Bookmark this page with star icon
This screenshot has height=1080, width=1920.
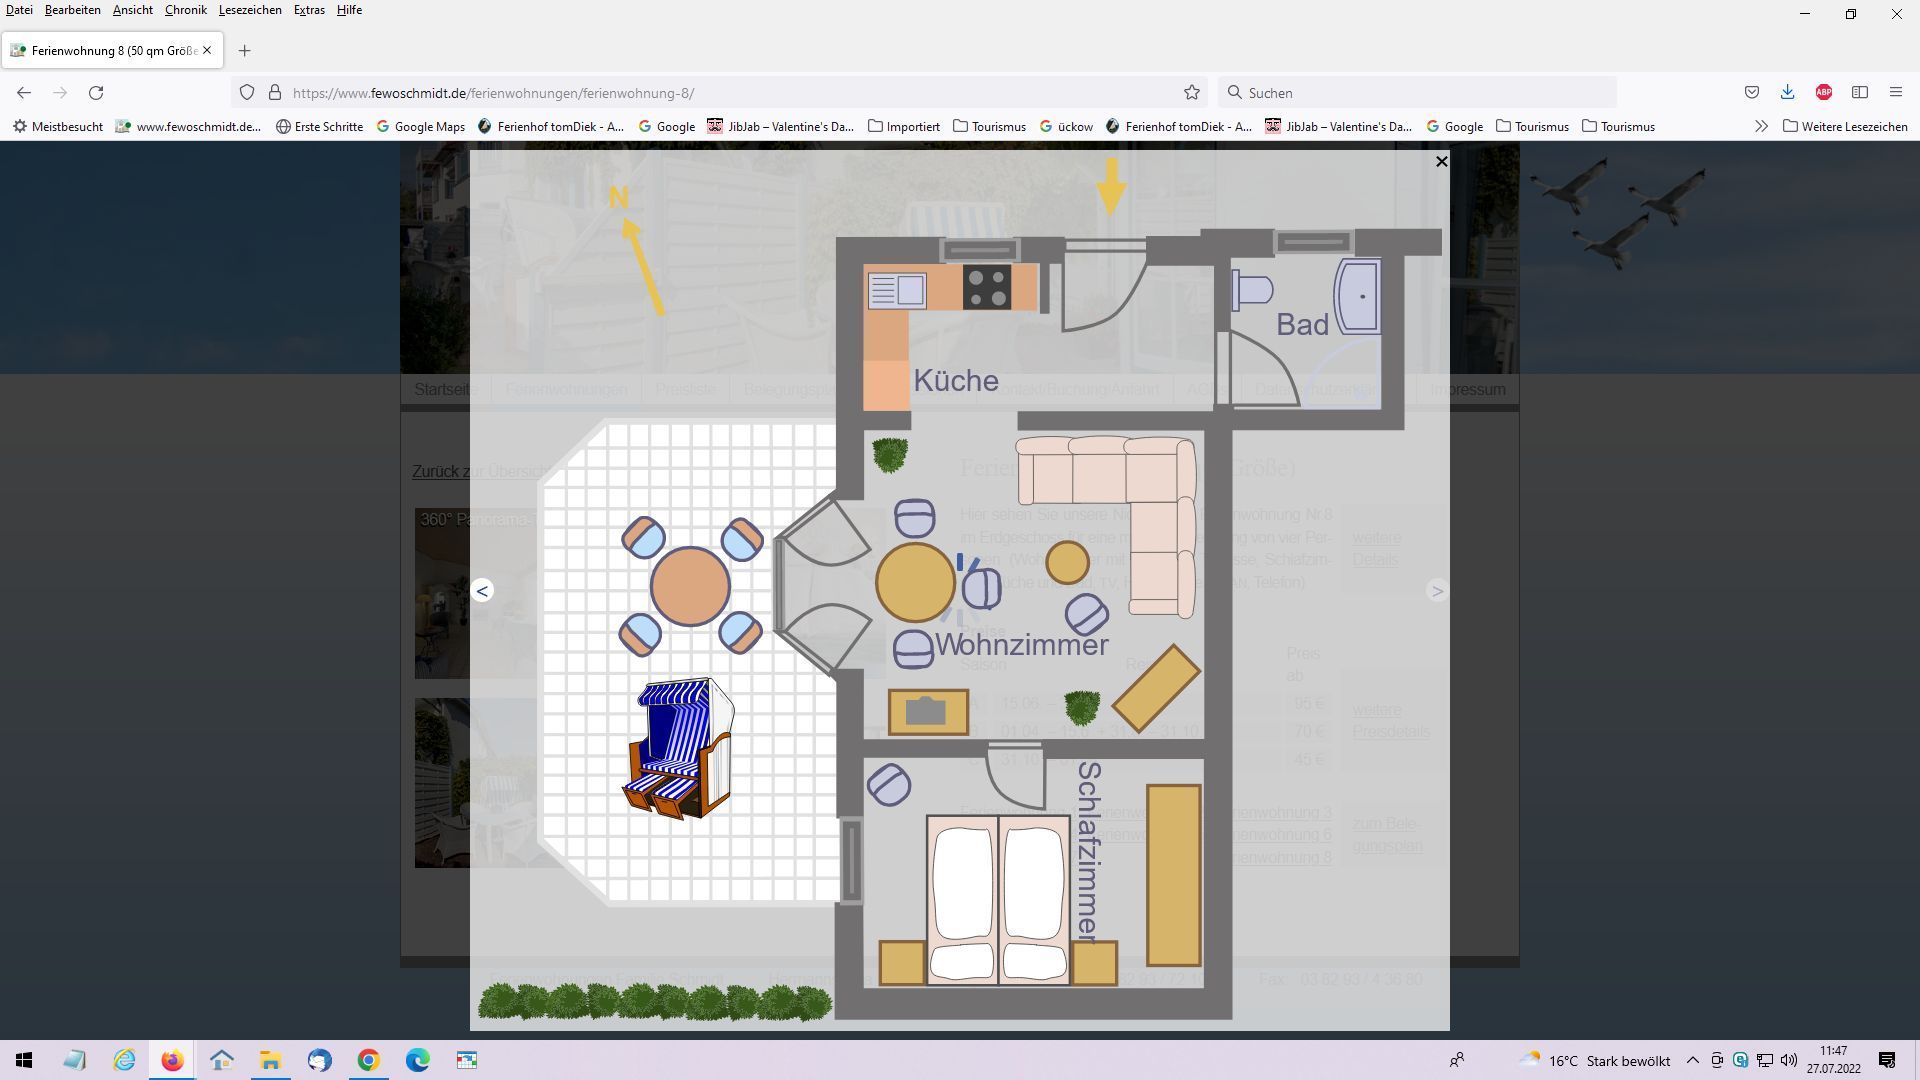pos(1191,93)
